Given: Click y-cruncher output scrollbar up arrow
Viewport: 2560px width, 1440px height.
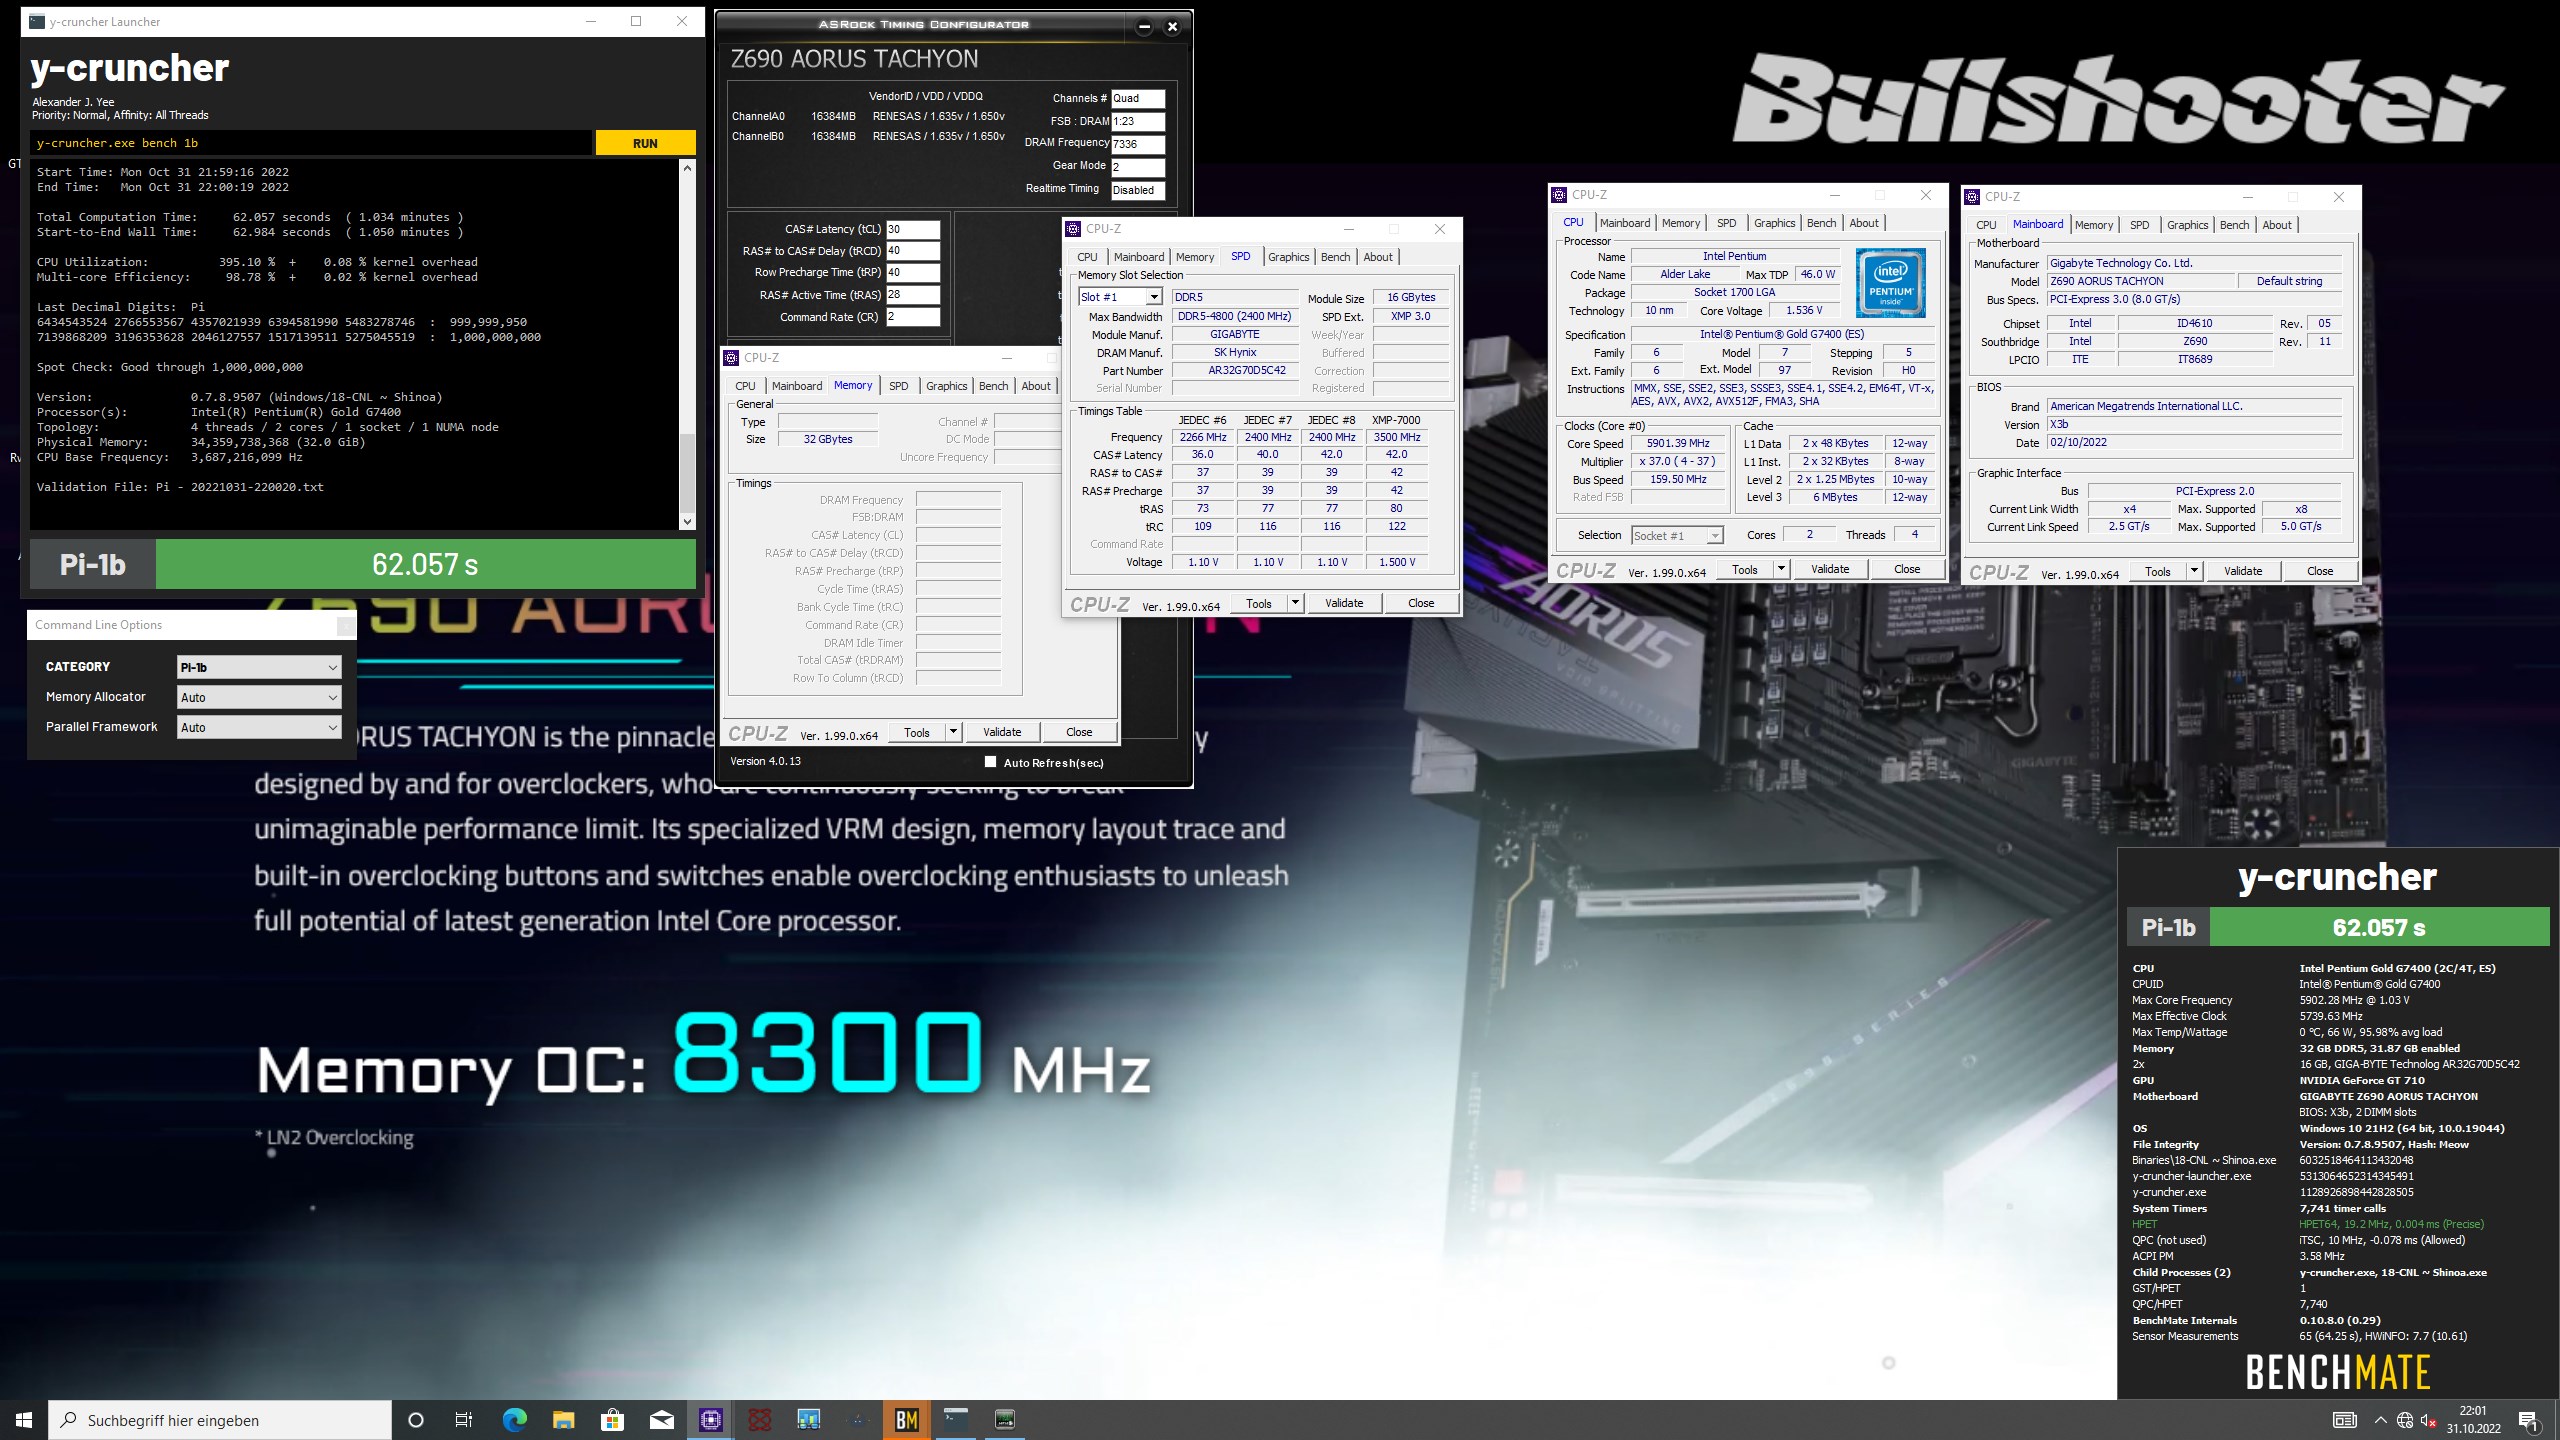Looking at the screenshot, I should click(x=687, y=167).
